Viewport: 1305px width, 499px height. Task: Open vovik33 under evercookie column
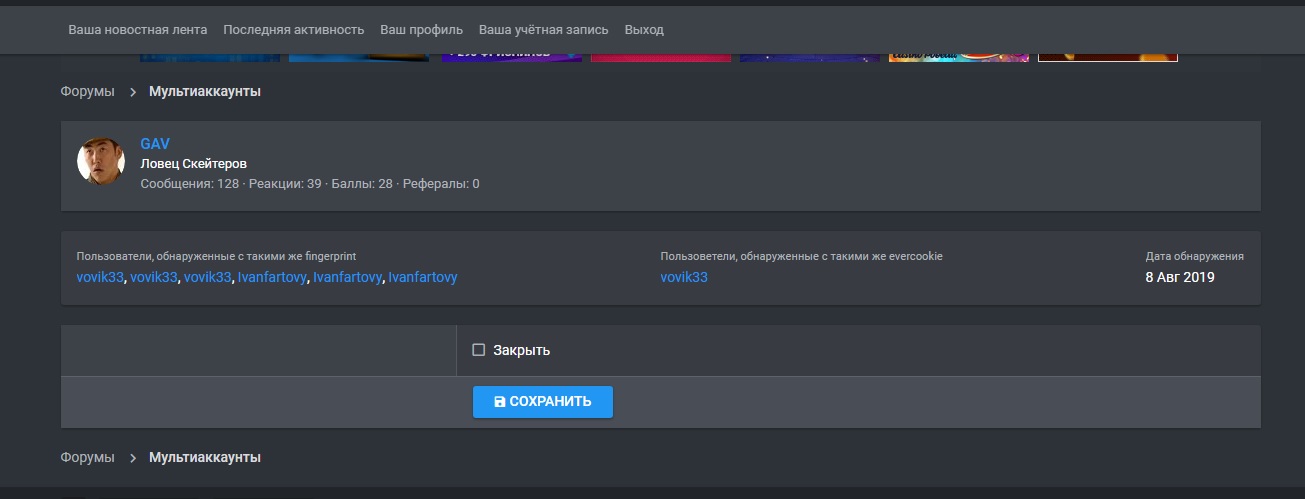[x=684, y=277]
